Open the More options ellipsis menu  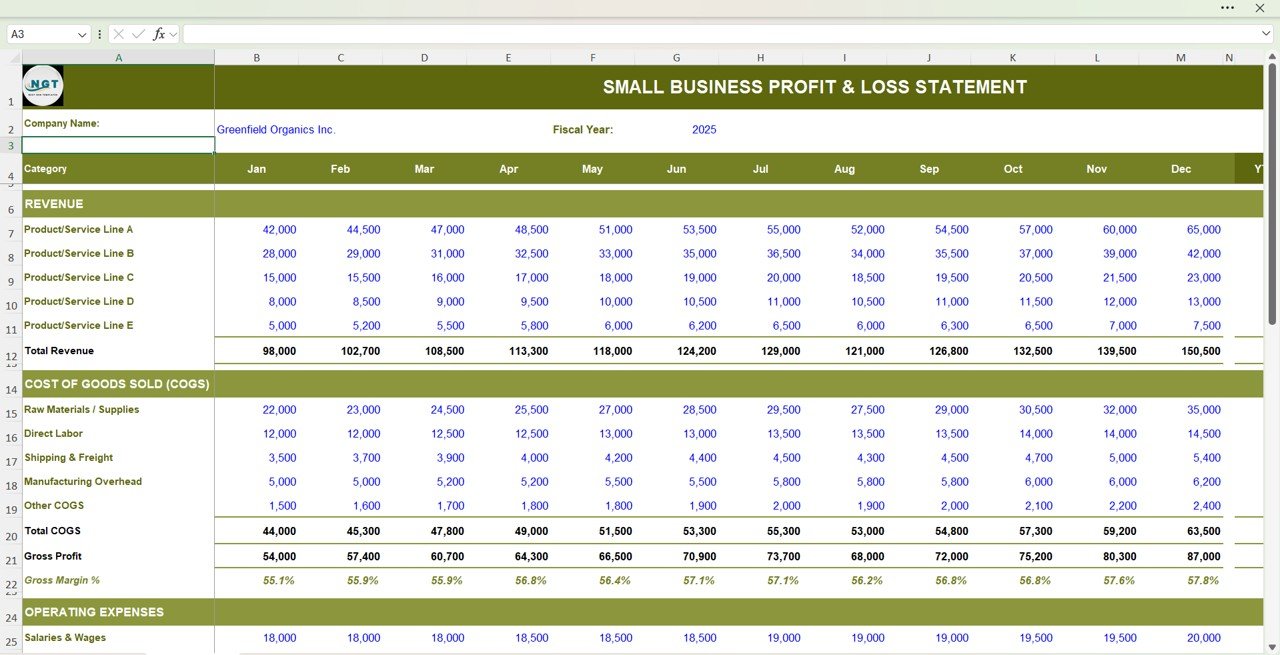[1227, 8]
